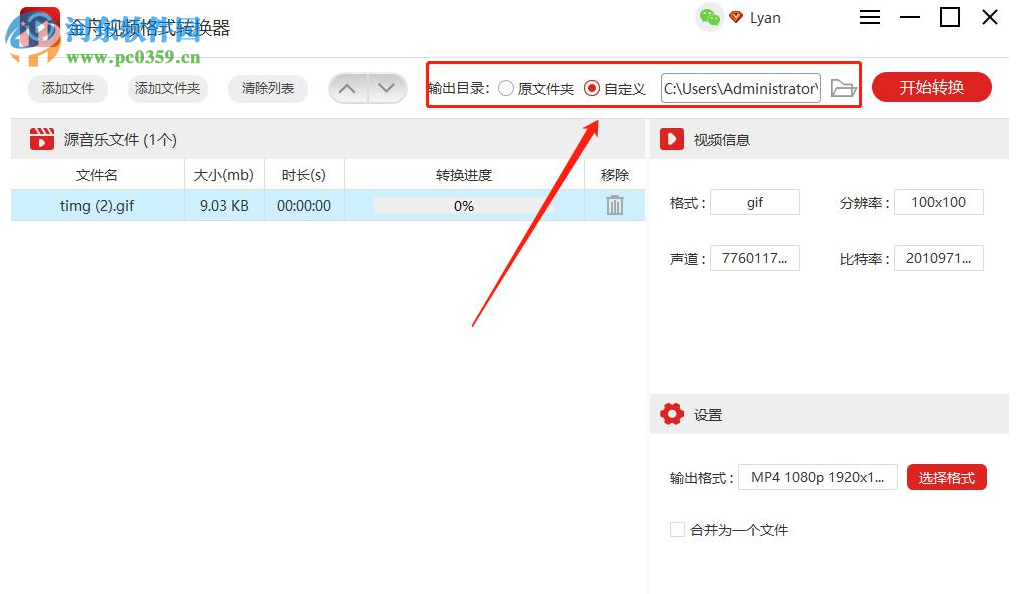Click the 选择格式 button
This screenshot has height=594, width=1031.
coord(946,477)
